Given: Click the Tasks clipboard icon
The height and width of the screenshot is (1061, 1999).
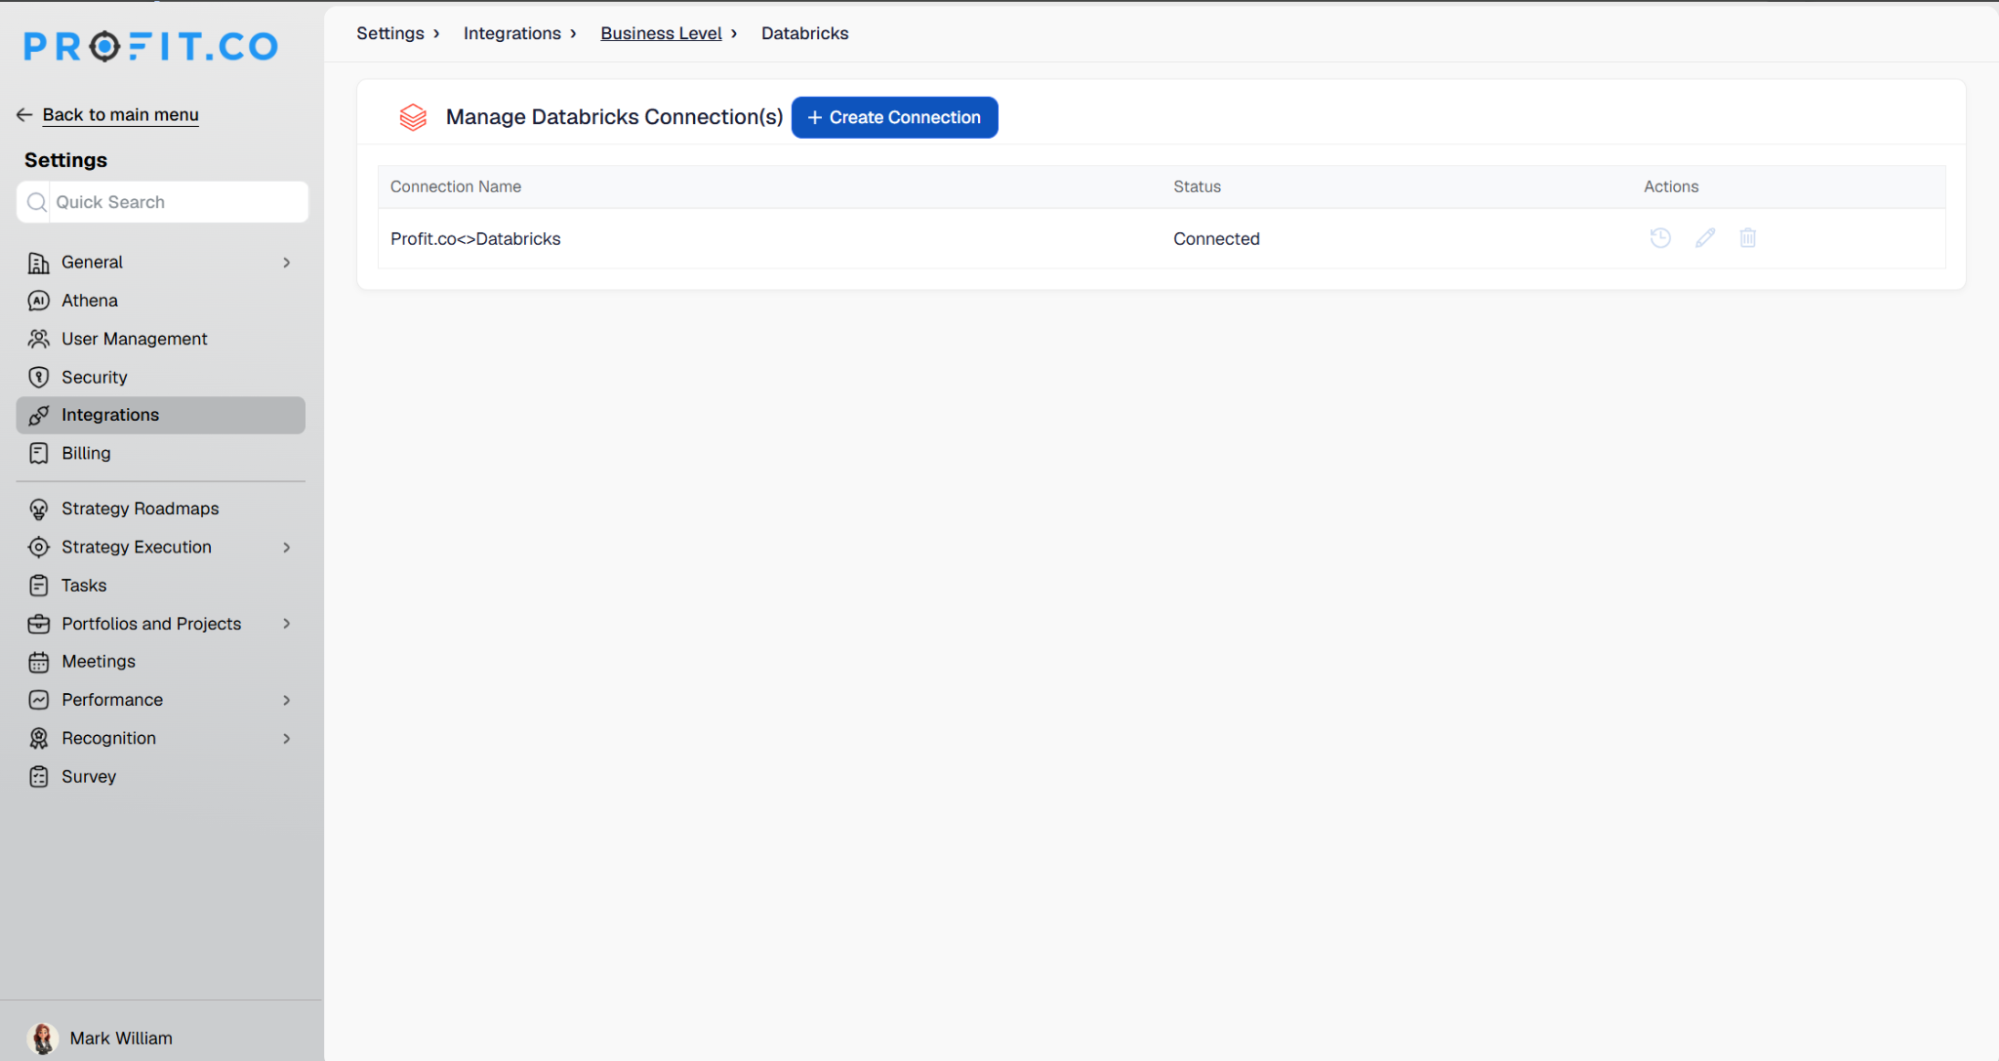Looking at the screenshot, I should click(x=39, y=585).
